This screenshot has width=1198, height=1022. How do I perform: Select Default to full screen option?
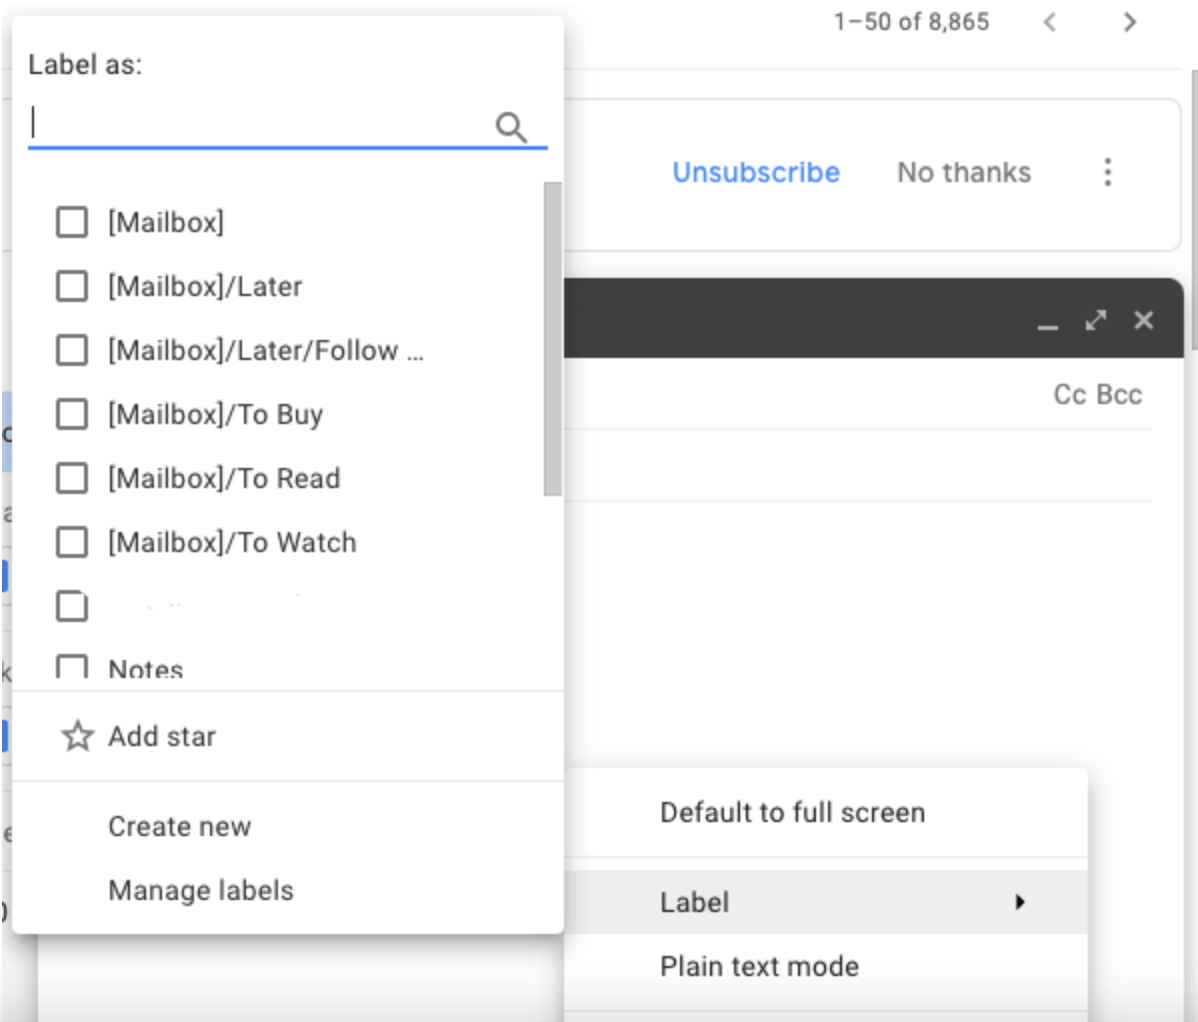pyautogui.click(x=792, y=812)
